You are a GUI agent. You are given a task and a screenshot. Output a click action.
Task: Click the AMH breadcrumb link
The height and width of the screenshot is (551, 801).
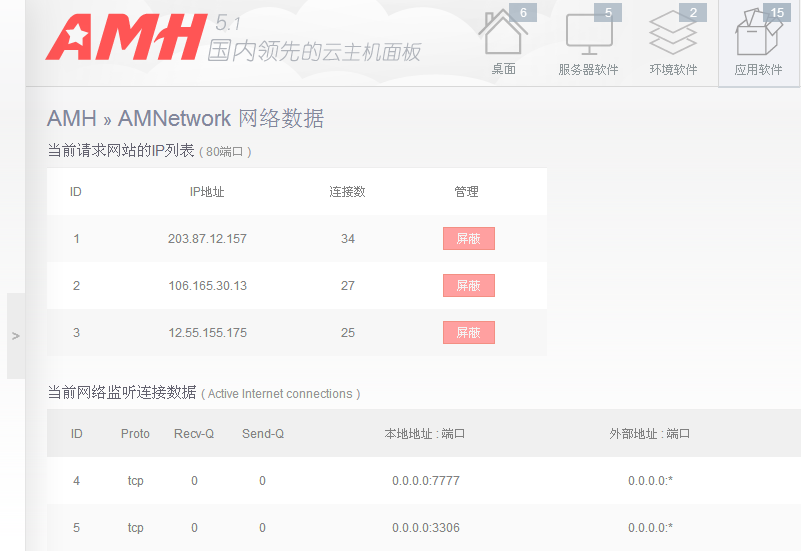[71, 119]
